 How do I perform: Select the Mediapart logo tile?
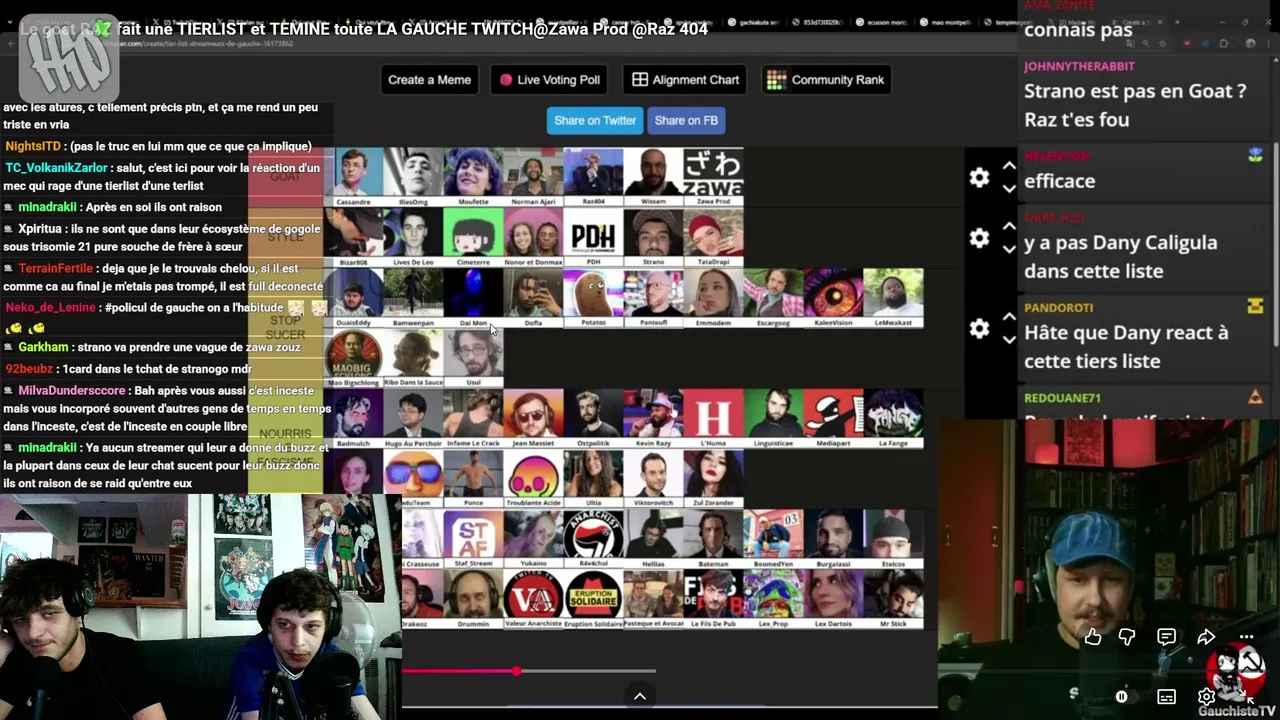point(833,417)
